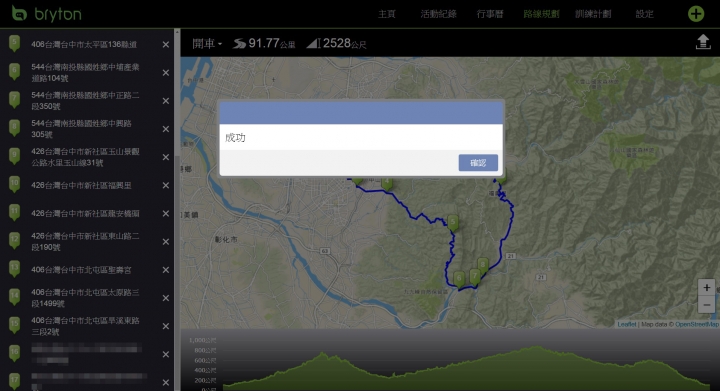The height and width of the screenshot is (391, 720).
Task: Click marker 10 icon in waypoint list
Action: coord(15,184)
